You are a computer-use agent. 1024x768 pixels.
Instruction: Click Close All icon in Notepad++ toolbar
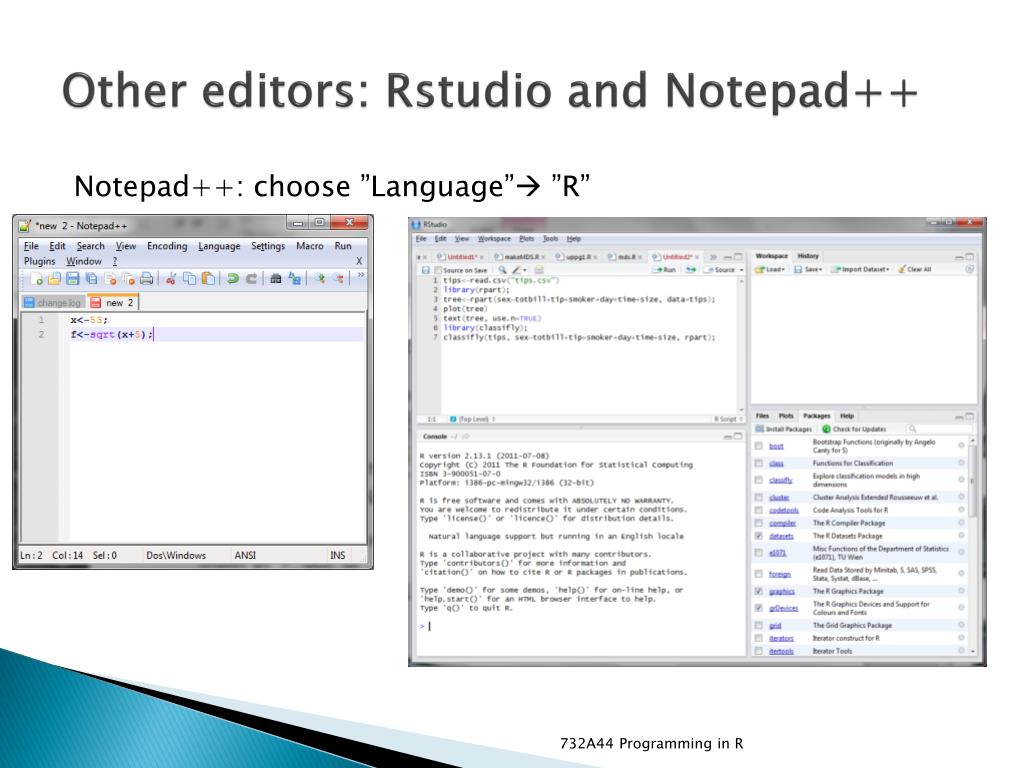coord(129,280)
